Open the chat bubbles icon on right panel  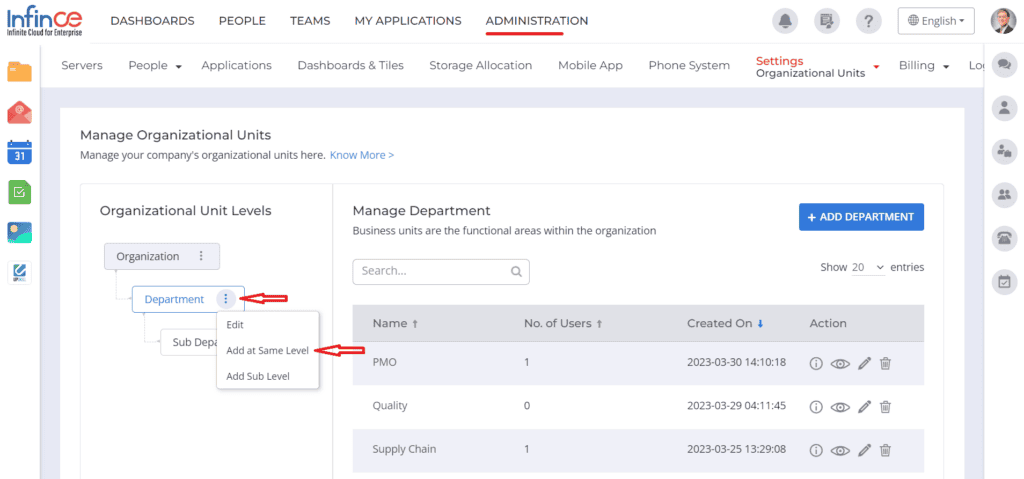click(1004, 65)
